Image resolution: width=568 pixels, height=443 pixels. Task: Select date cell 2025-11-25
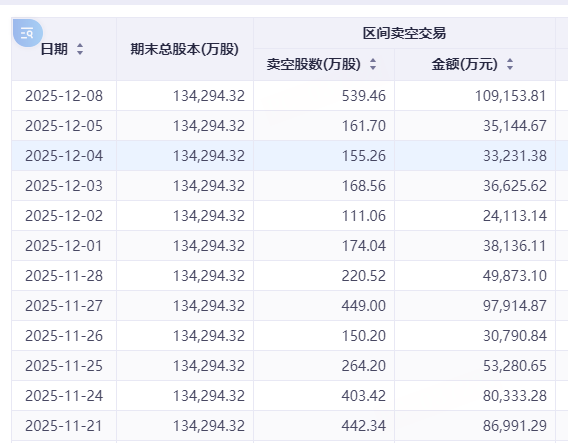coord(64,366)
